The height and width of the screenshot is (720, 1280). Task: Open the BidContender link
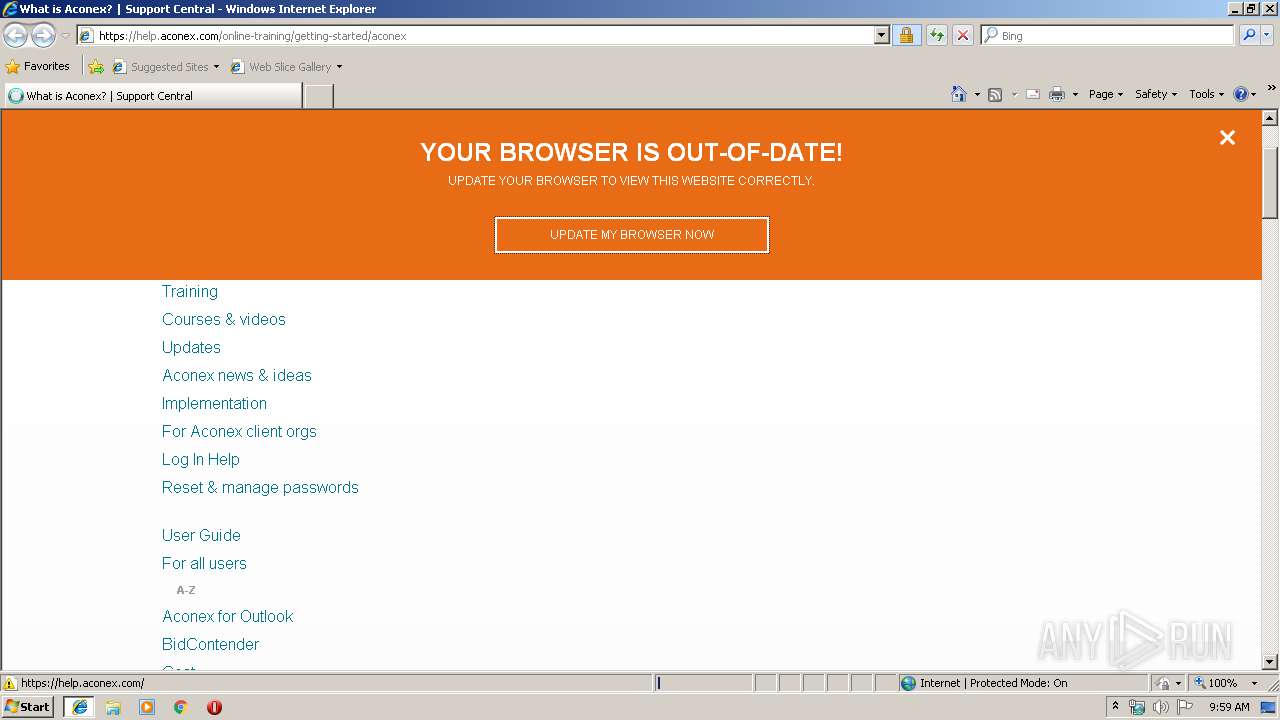point(210,645)
